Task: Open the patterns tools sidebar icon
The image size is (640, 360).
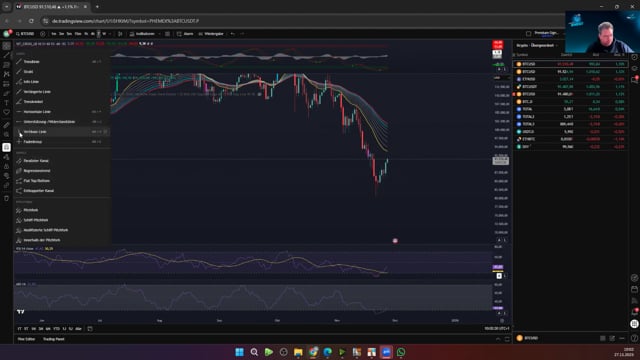Action: (x=7, y=74)
